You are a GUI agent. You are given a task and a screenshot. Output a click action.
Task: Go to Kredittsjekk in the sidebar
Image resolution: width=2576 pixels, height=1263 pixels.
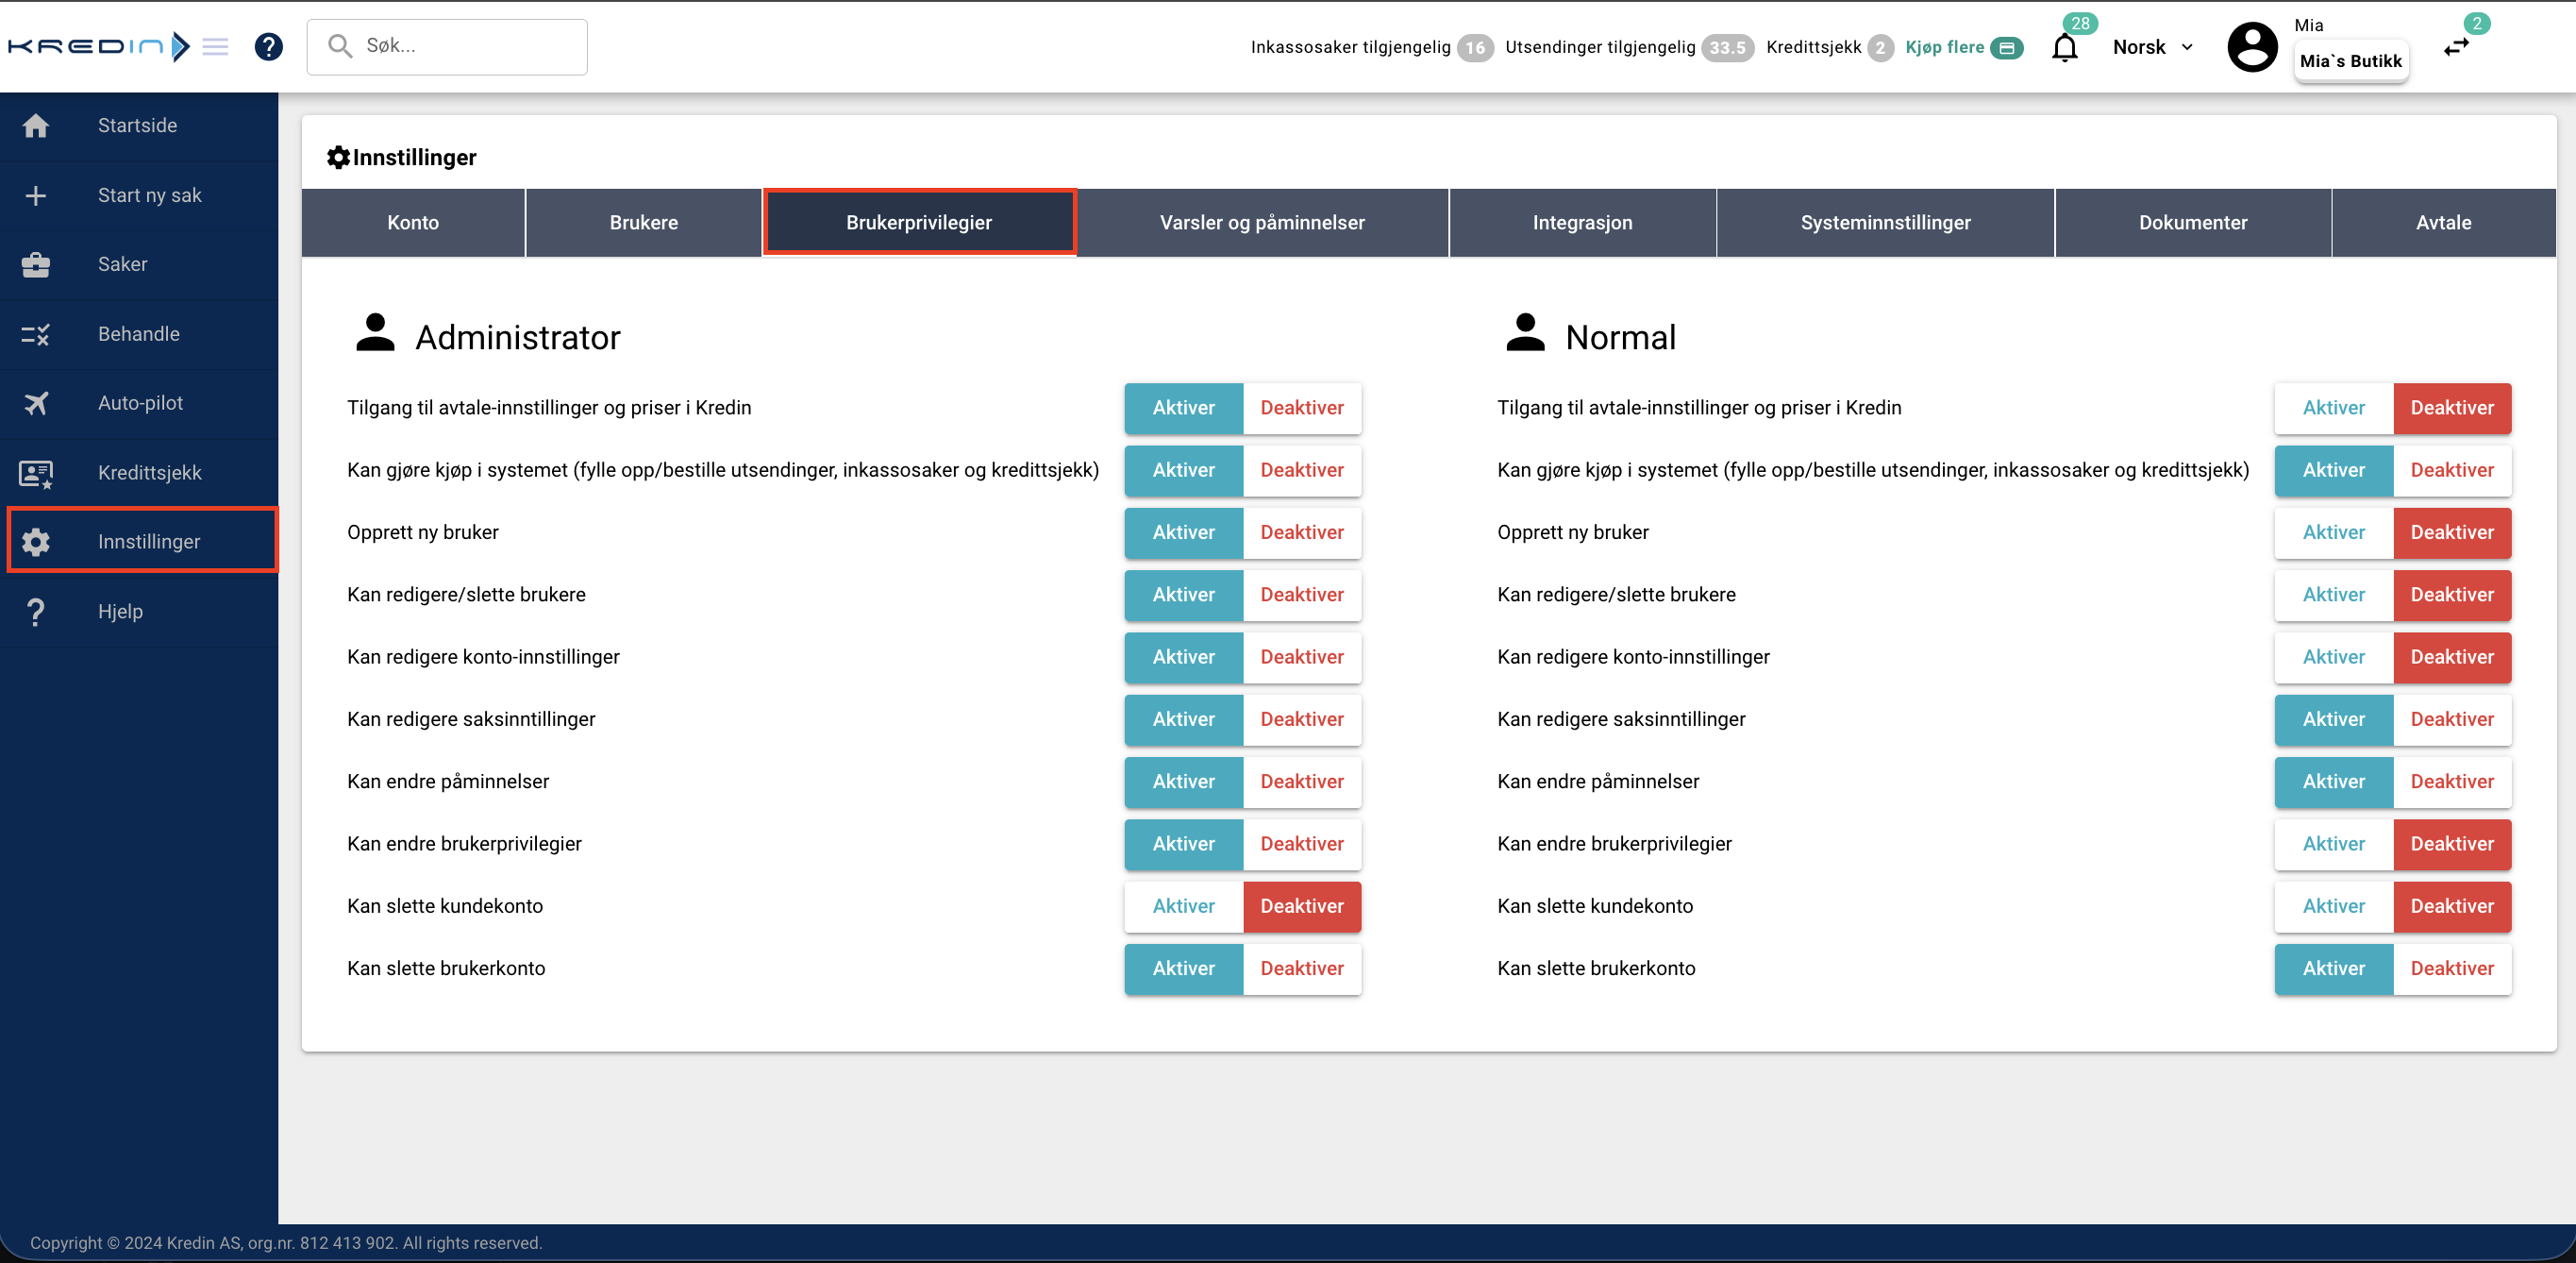[x=149, y=472]
